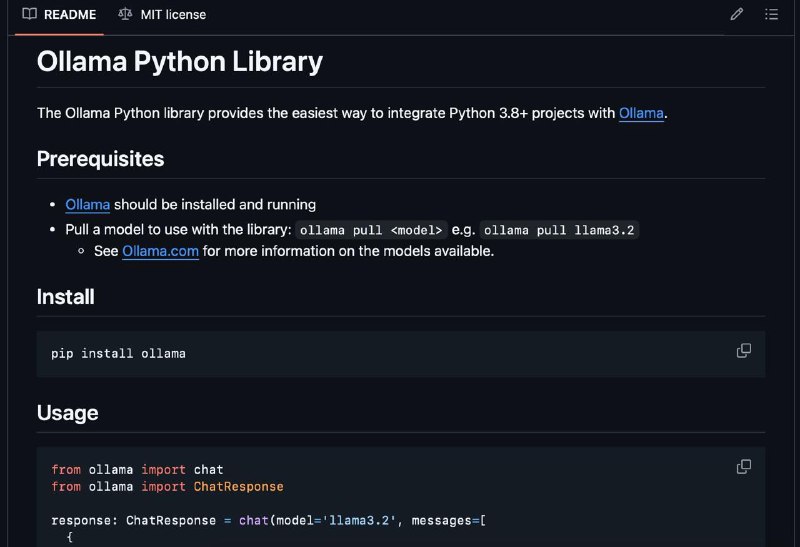Click the 'response: ChatResponse = chat(' line

(269, 520)
